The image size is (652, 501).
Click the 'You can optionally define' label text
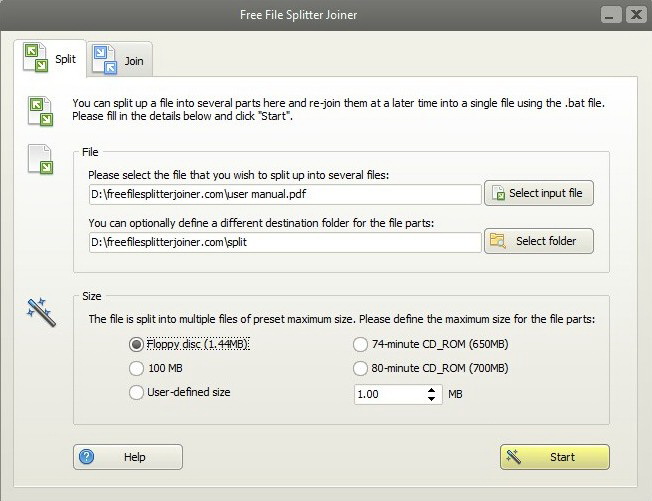pyautogui.click(x=261, y=223)
